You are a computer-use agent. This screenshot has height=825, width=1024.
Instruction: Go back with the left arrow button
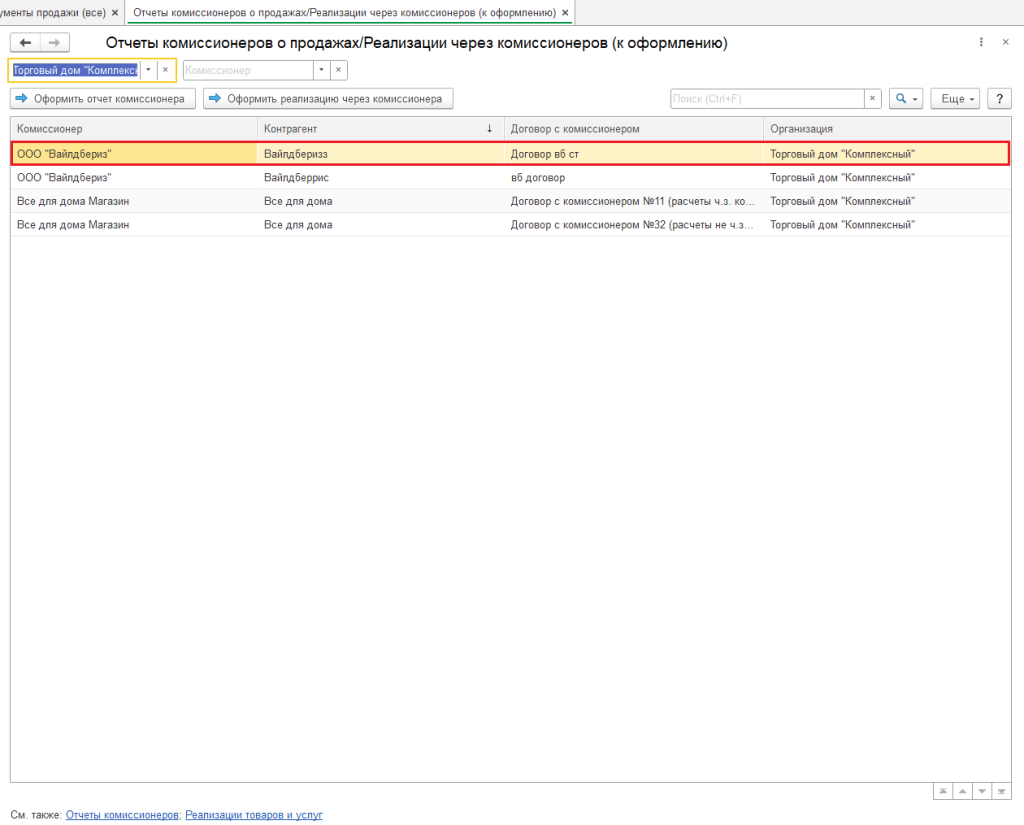tap(25, 42)
